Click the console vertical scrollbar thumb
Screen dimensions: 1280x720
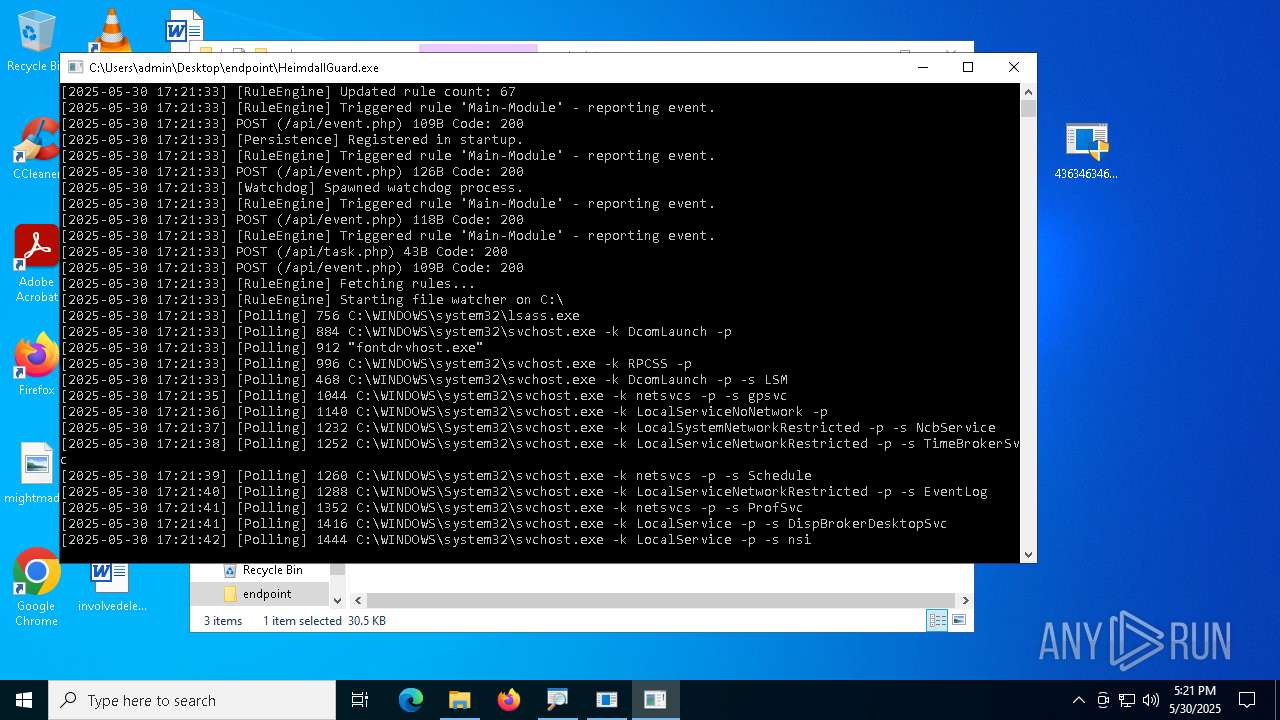[x=1028, y=109]
